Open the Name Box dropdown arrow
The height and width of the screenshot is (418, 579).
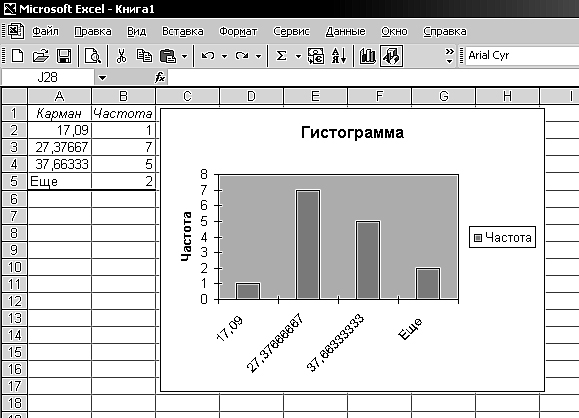102,78
